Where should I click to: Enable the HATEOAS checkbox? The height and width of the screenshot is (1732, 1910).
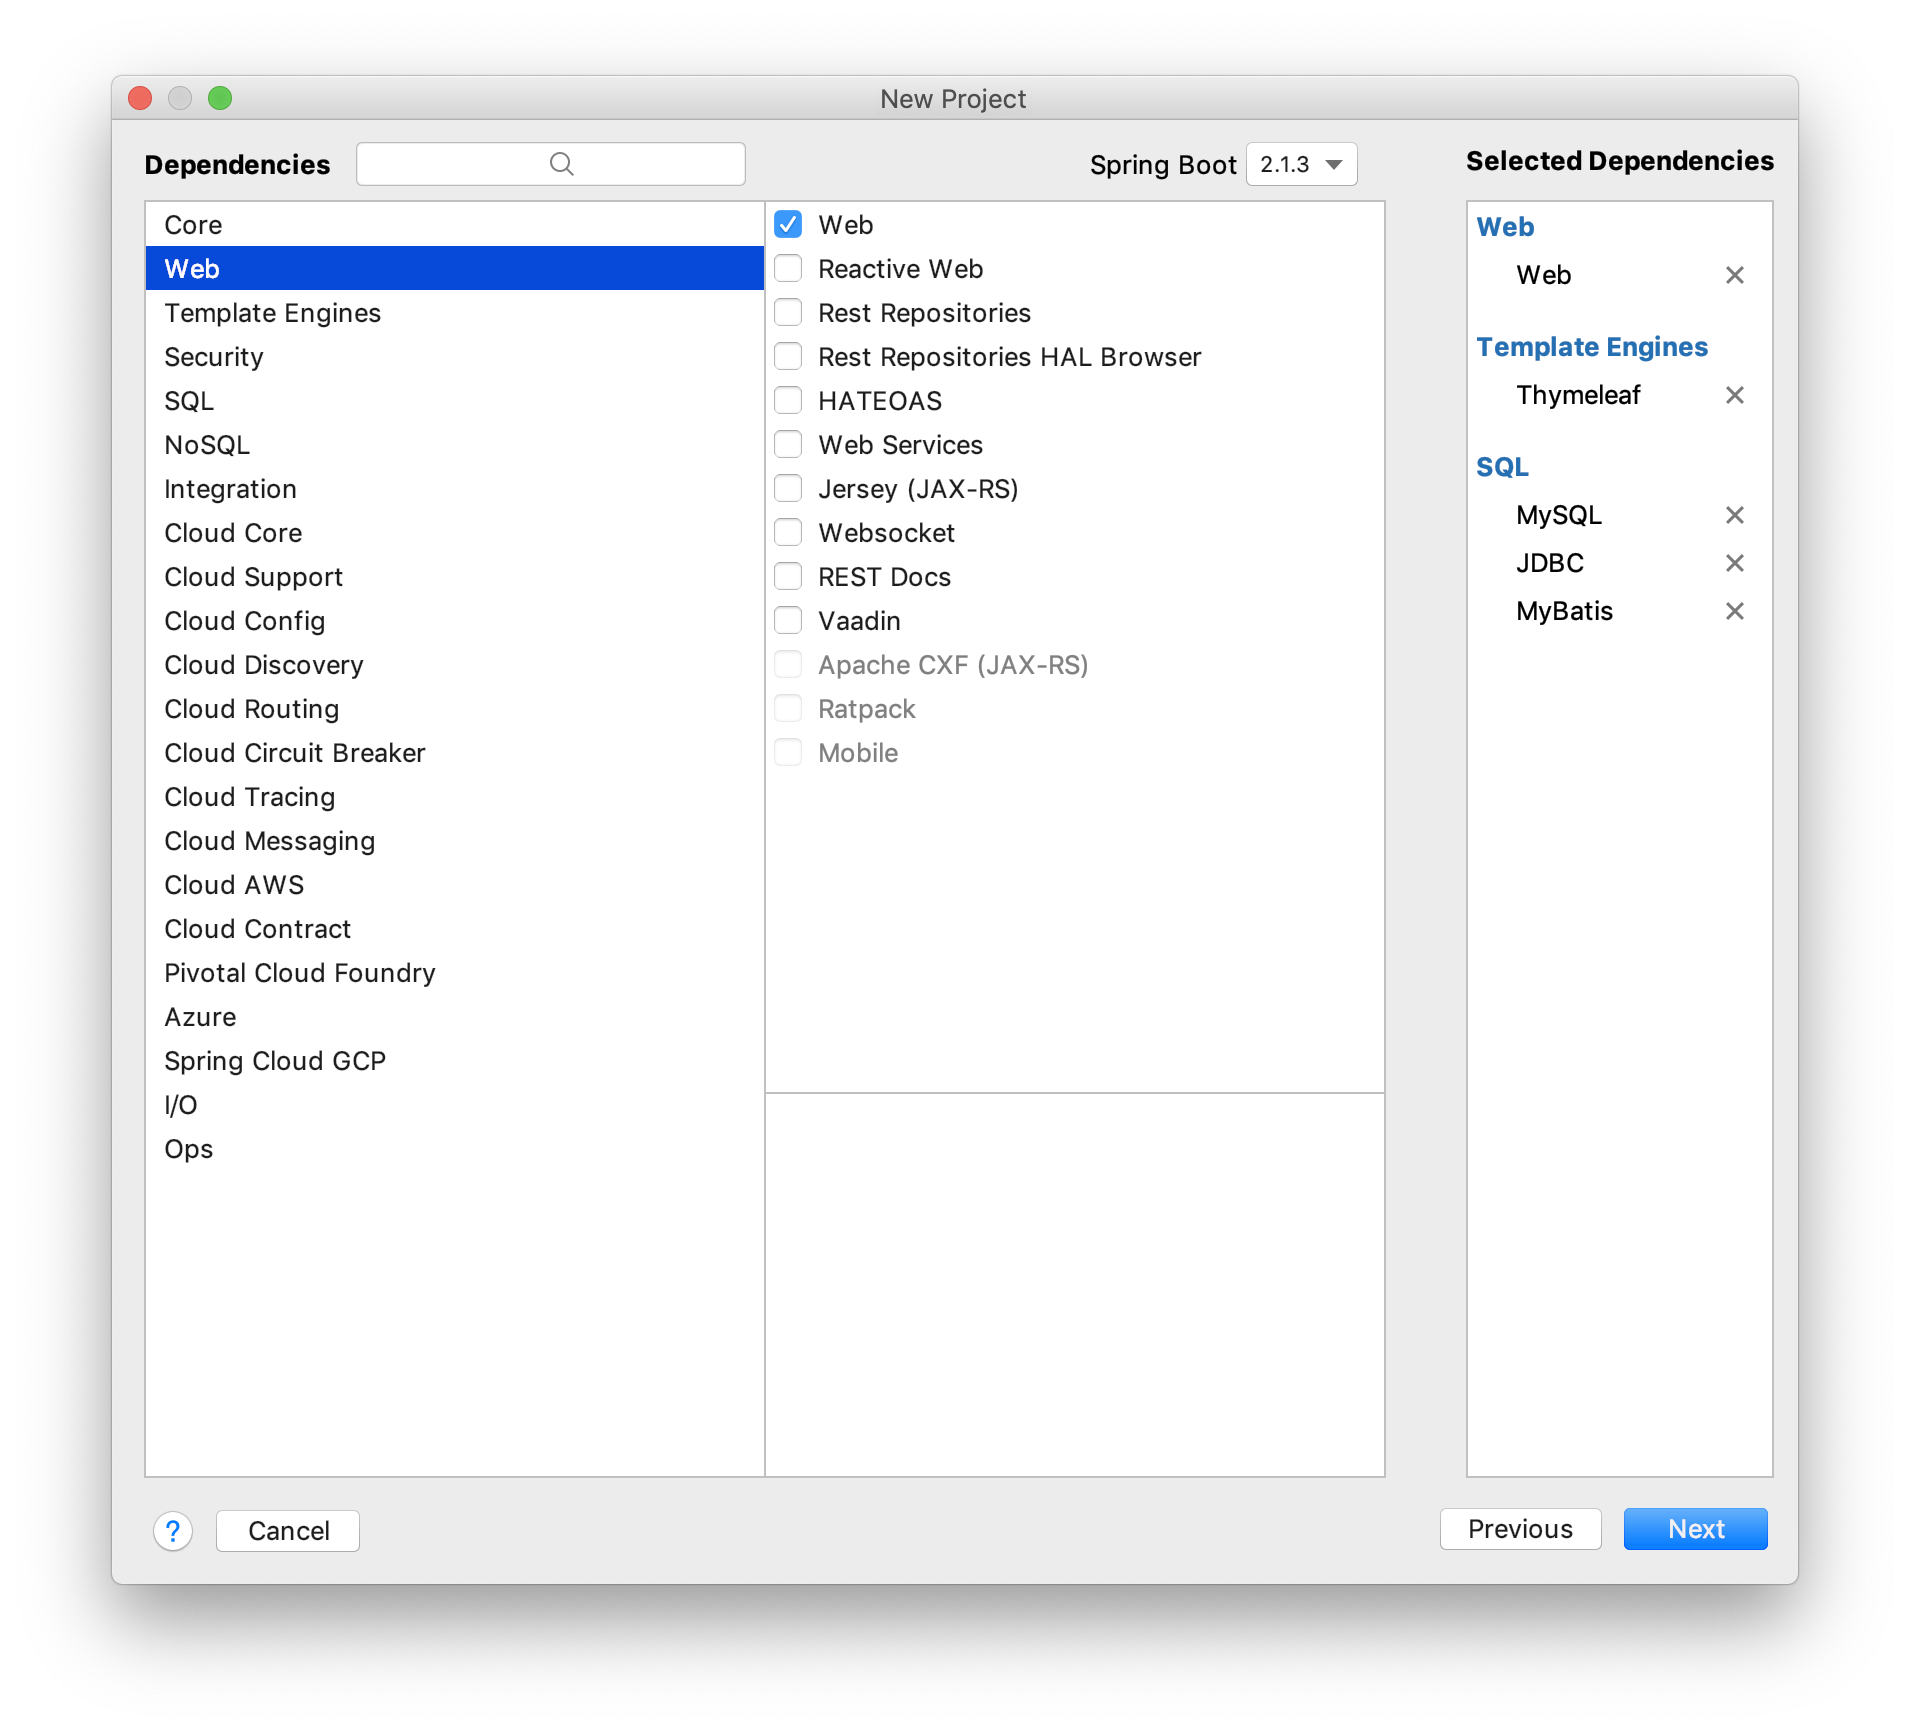788,400
